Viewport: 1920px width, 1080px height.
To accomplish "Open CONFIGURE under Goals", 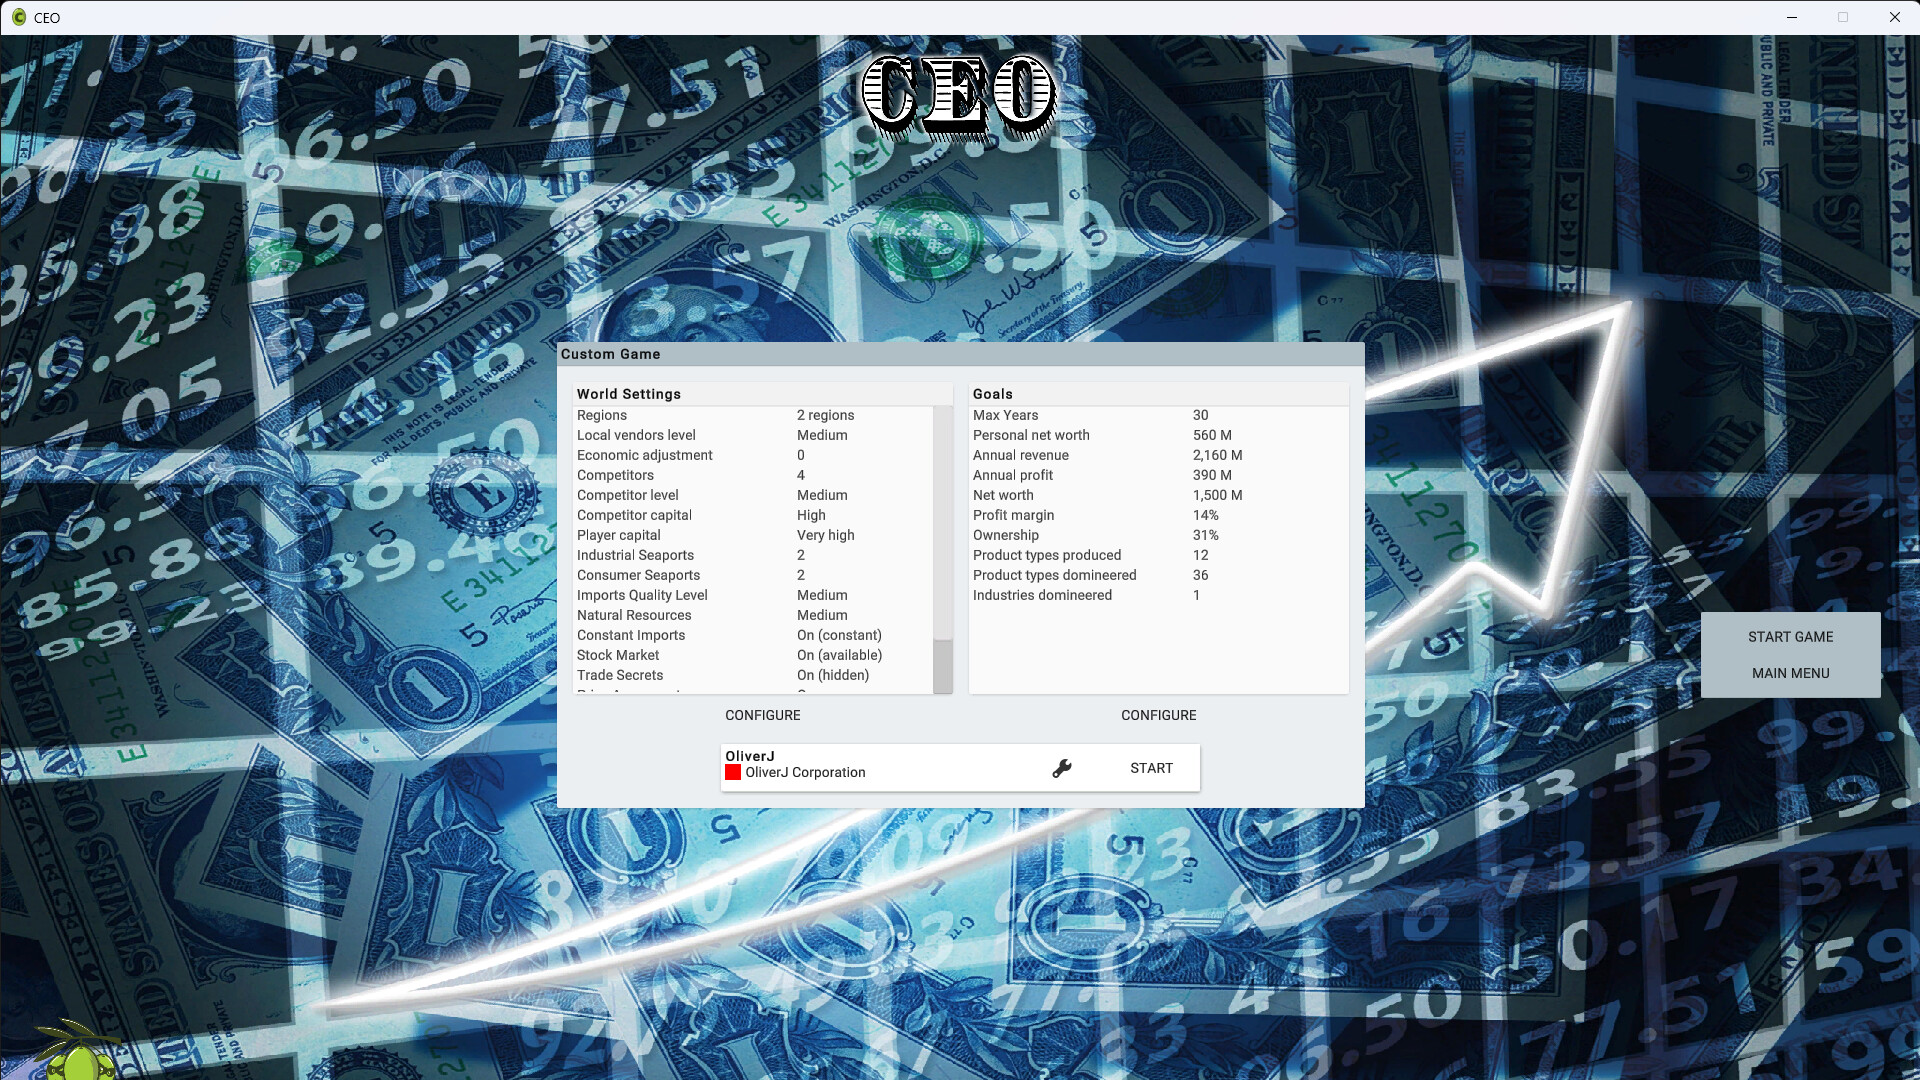I will 1158,715.
